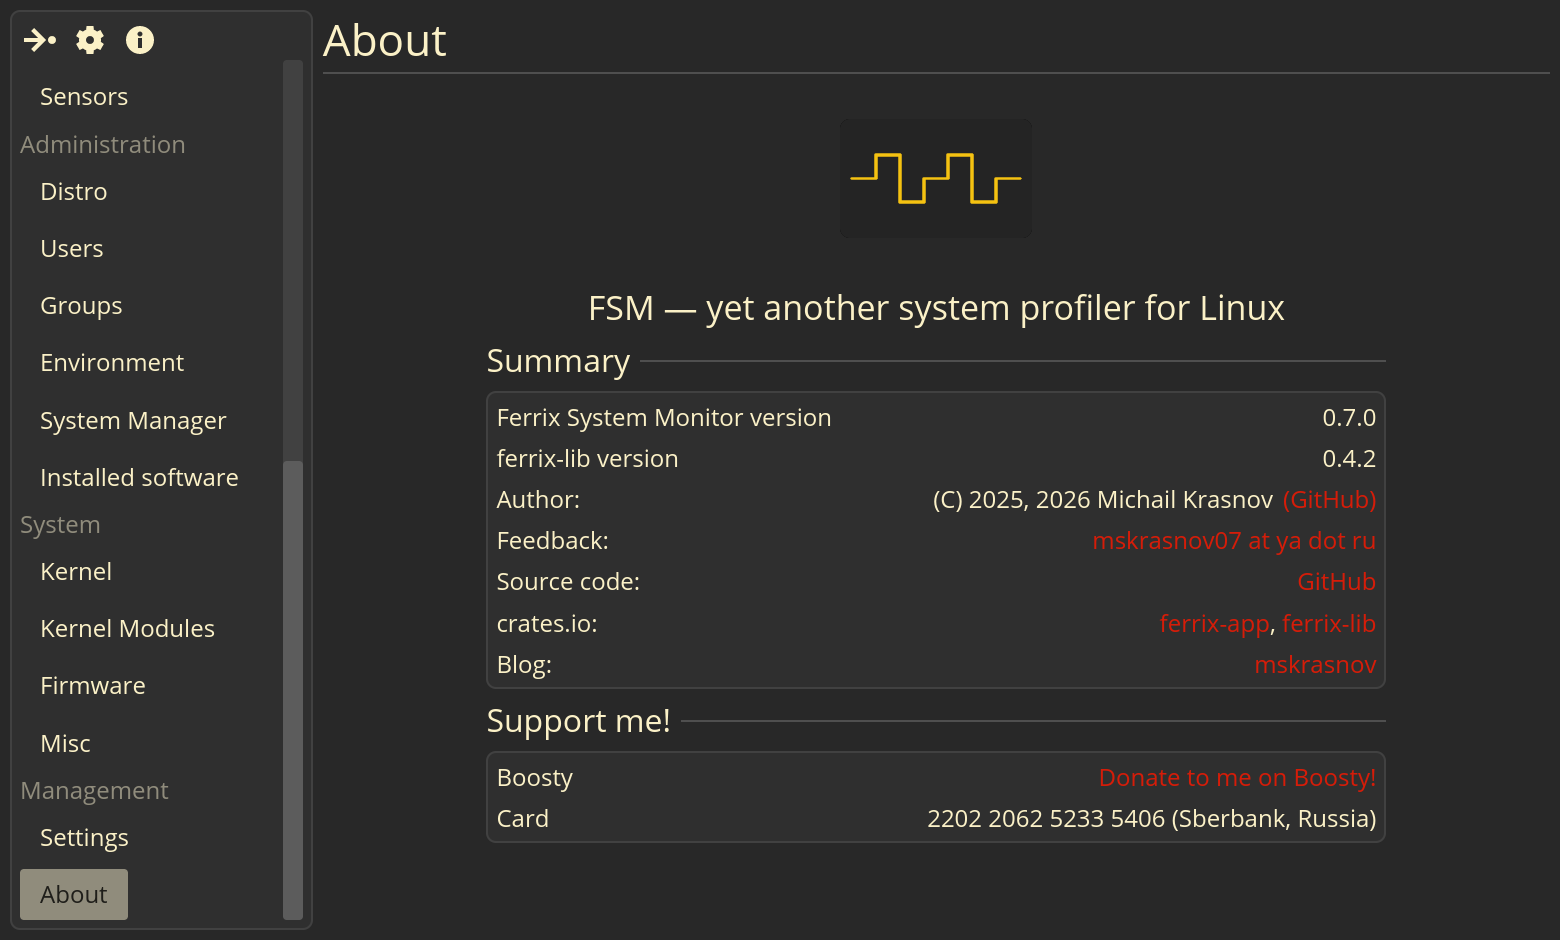Open the author's GitHub profile link

click(1329, 500)
